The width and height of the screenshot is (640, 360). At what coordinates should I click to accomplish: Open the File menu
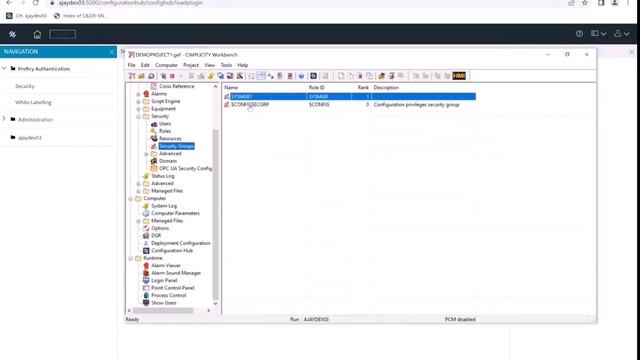coord(131,65)
